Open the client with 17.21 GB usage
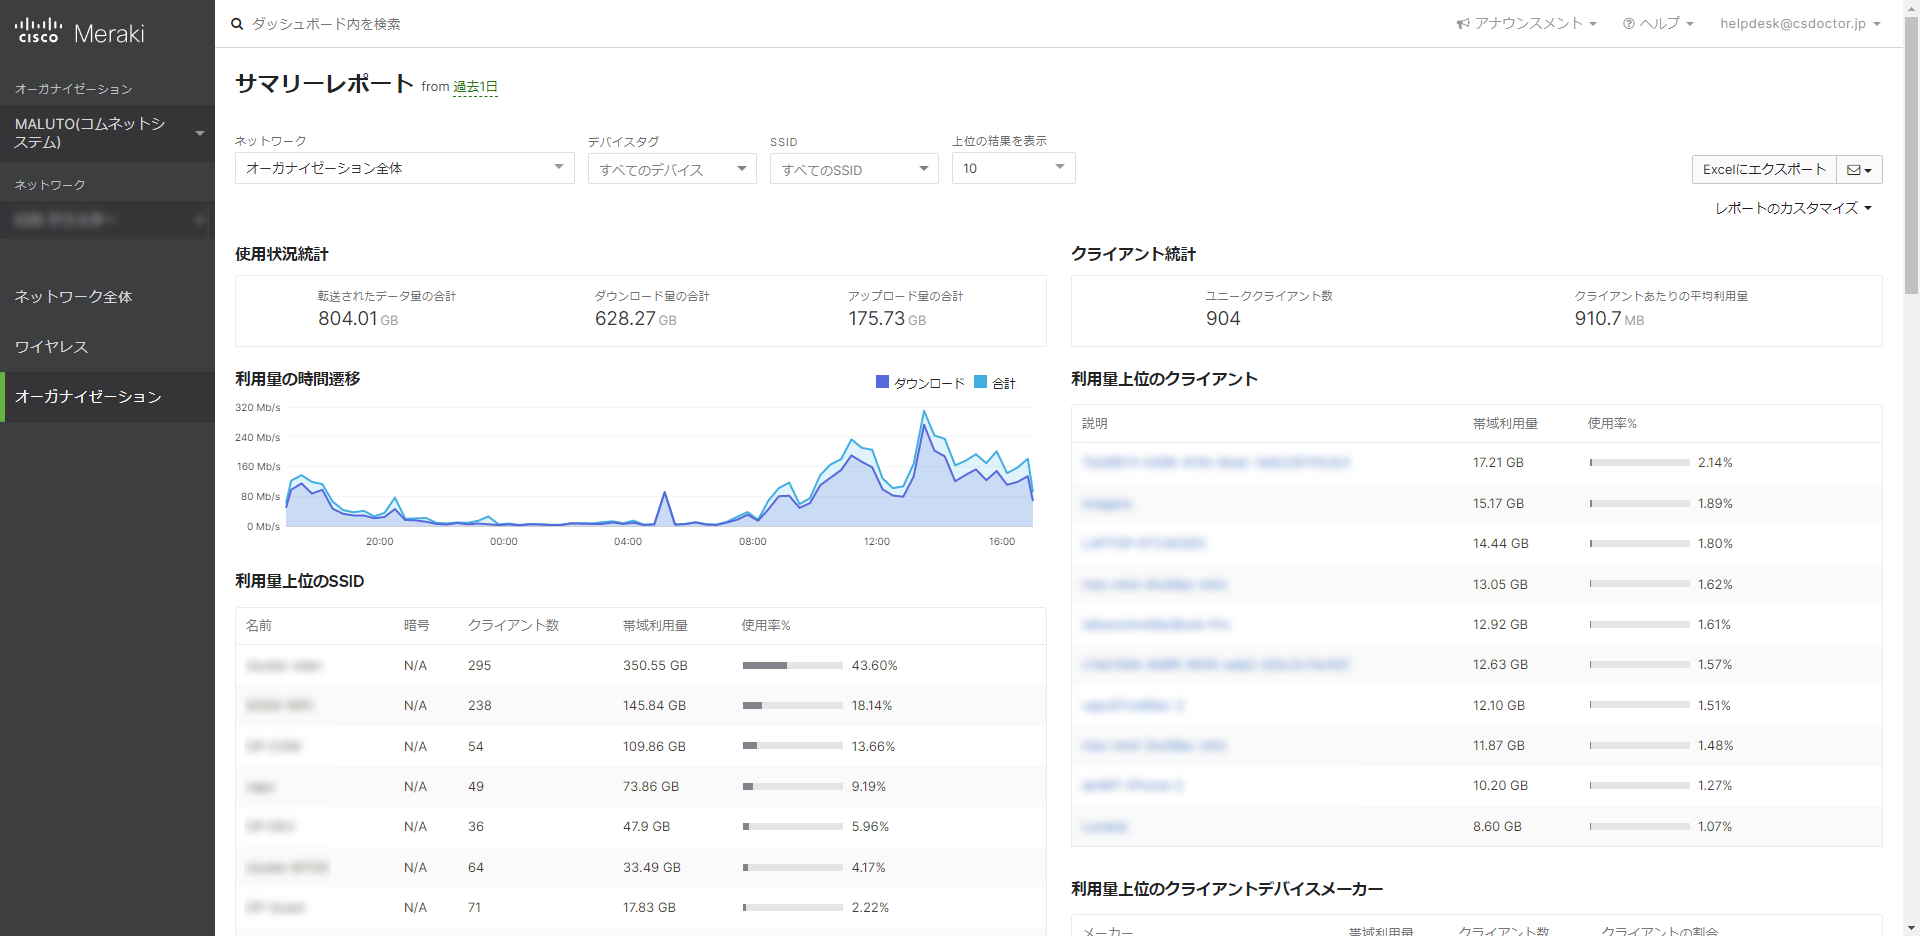Screen dimensions: 1920x936 1216,463
